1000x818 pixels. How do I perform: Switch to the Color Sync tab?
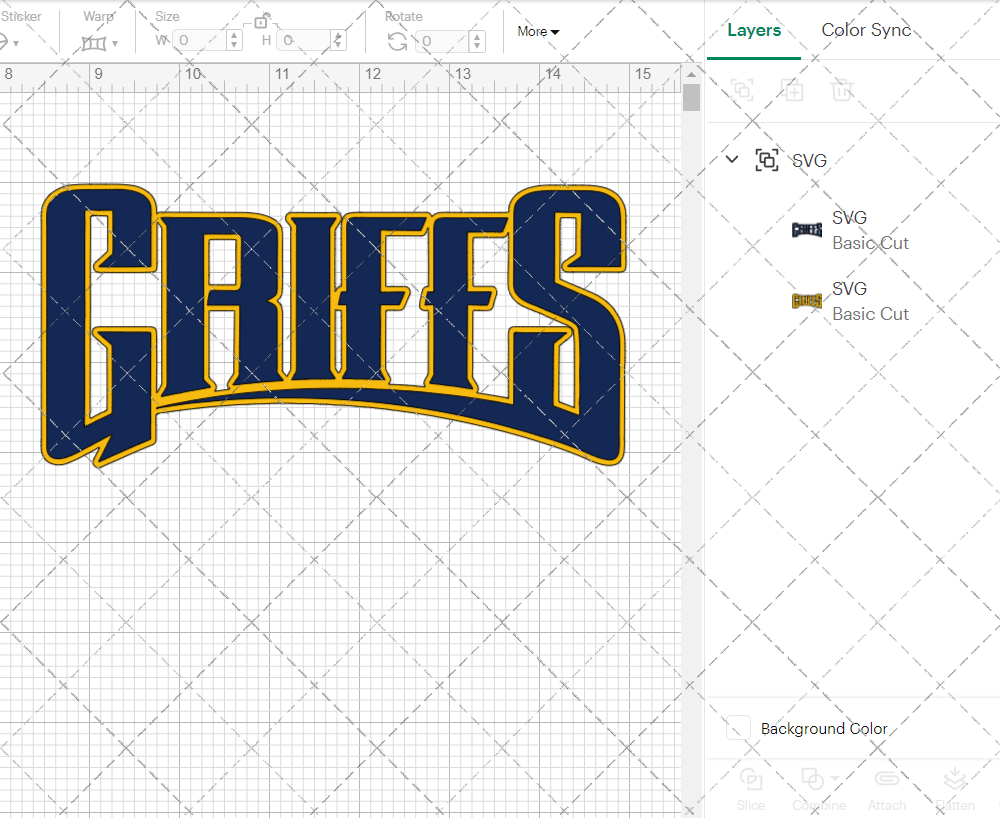pos(866,30)
